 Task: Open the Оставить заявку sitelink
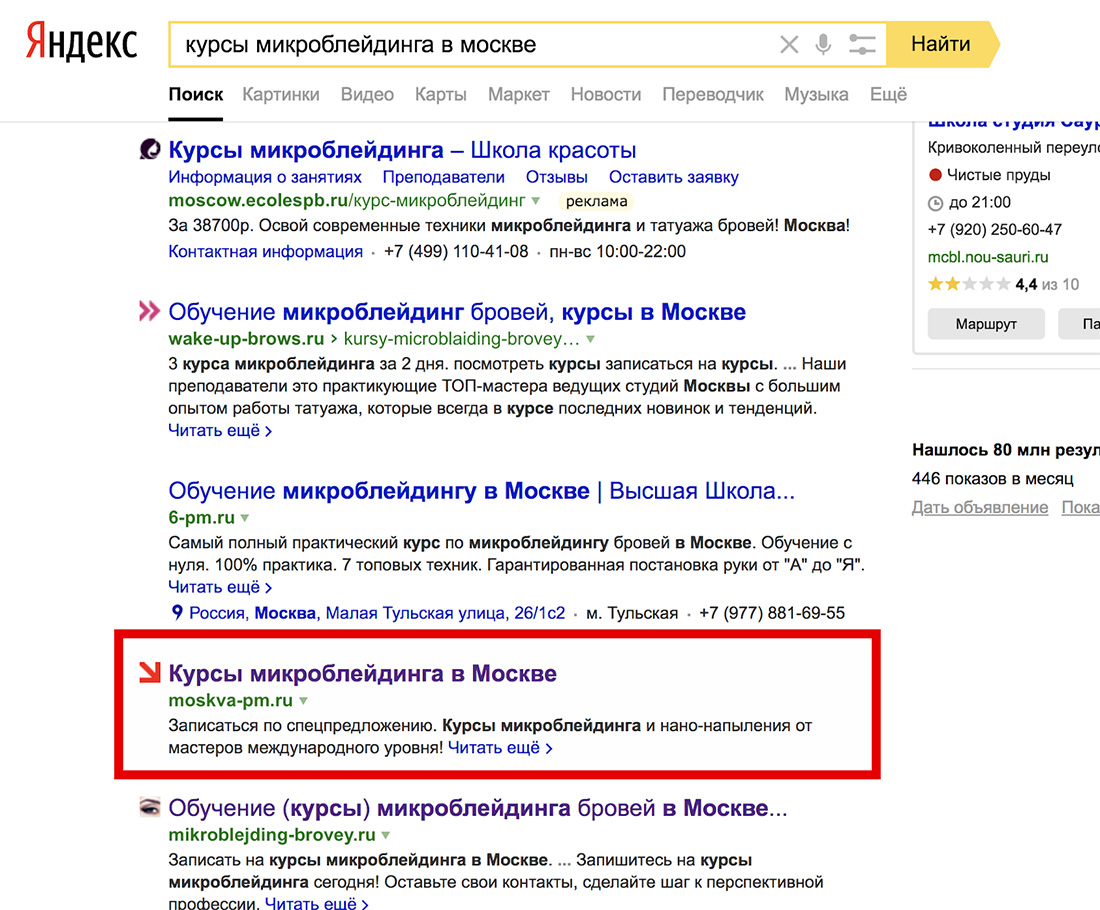(x=673, y=177)
